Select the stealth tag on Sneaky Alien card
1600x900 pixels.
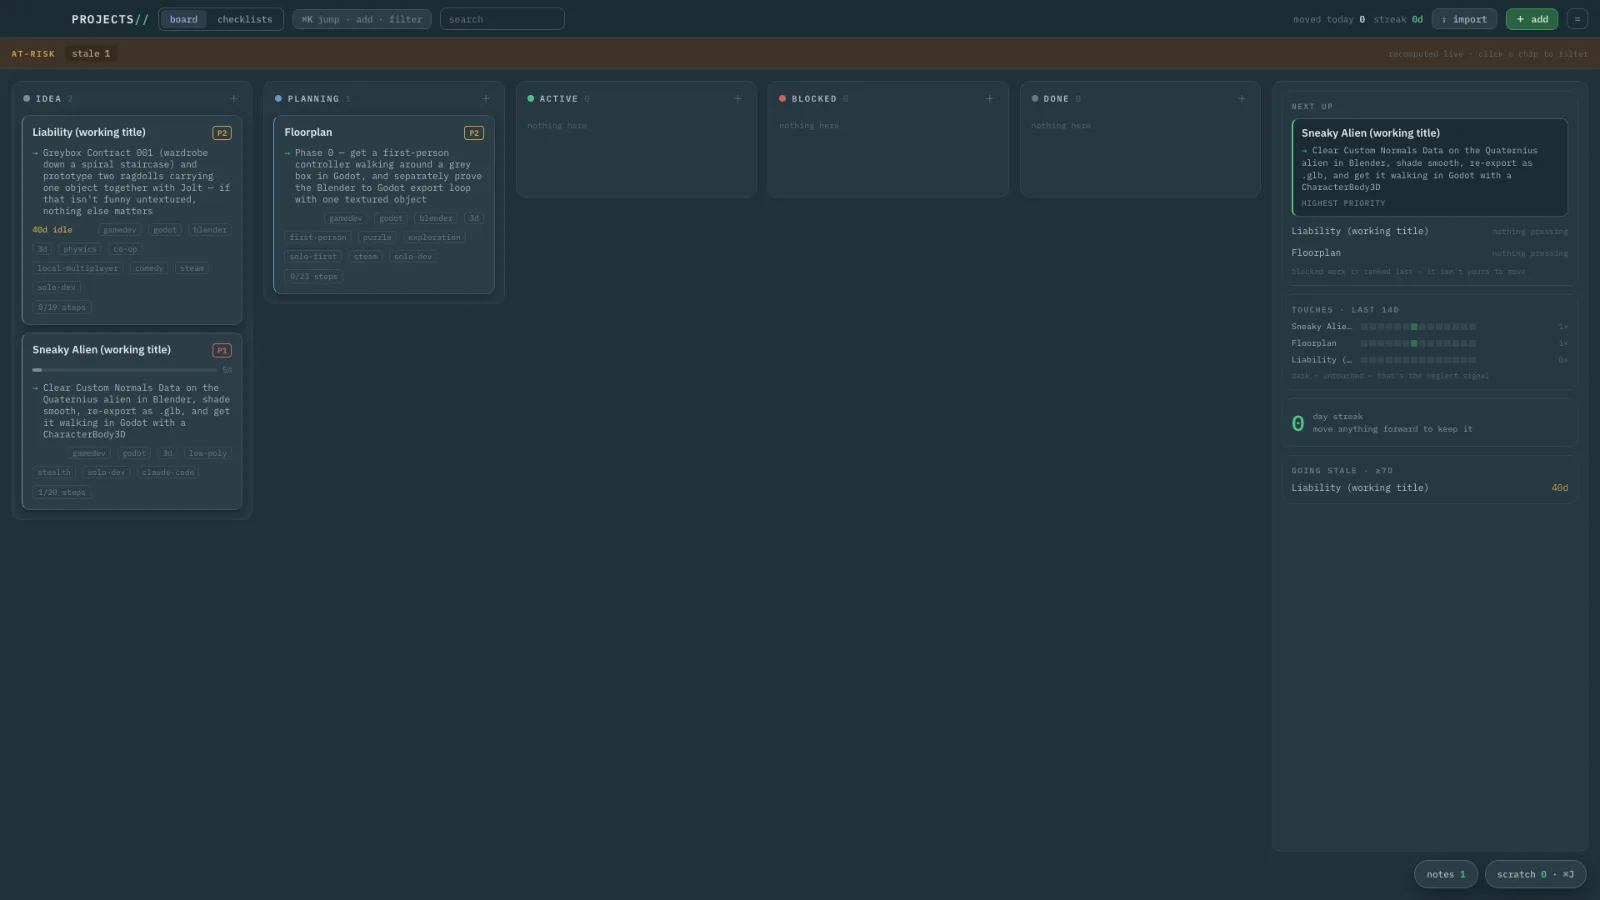pos(54,472)
